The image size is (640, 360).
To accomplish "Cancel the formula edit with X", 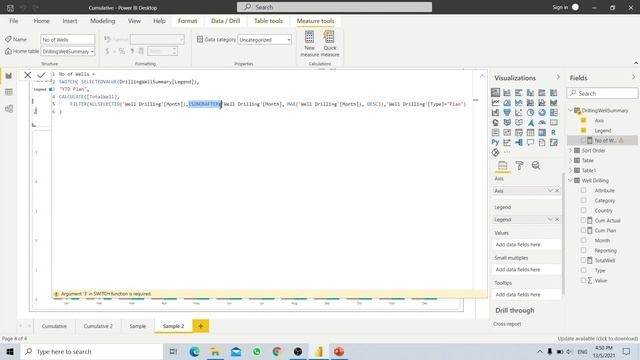I will (27, 75).
